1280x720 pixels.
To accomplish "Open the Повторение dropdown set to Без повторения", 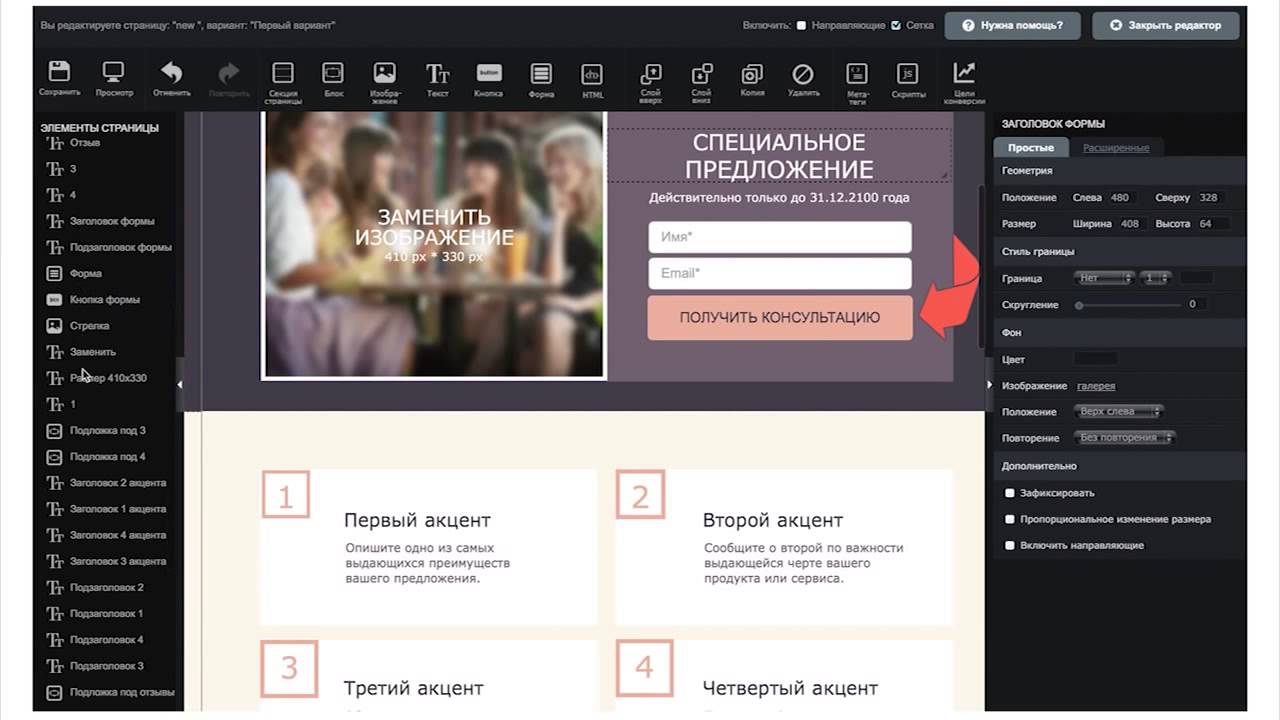I will tap(1125, 437).
